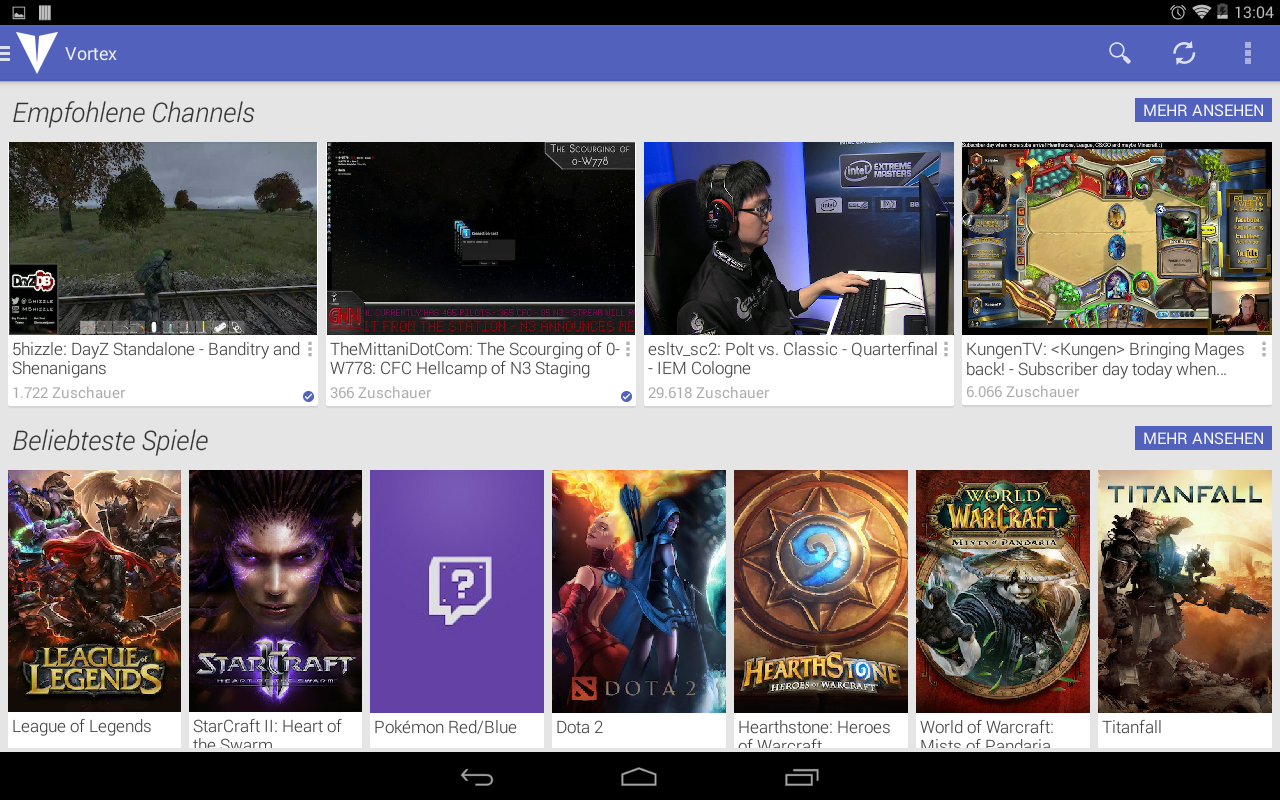Open the app bar overflow menu

coord(1248,53)
